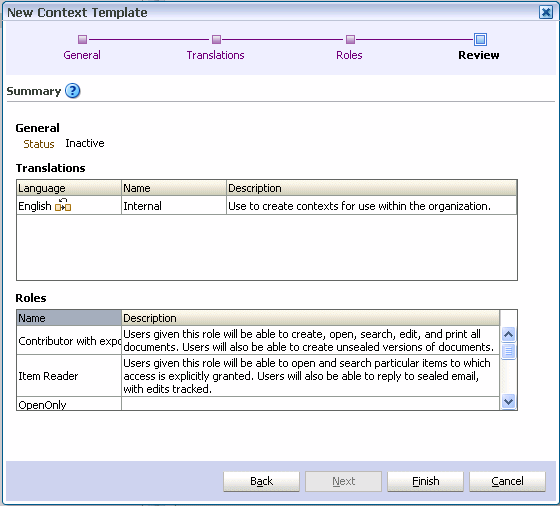
Task: Click the Status label
Action: point(39,144)
